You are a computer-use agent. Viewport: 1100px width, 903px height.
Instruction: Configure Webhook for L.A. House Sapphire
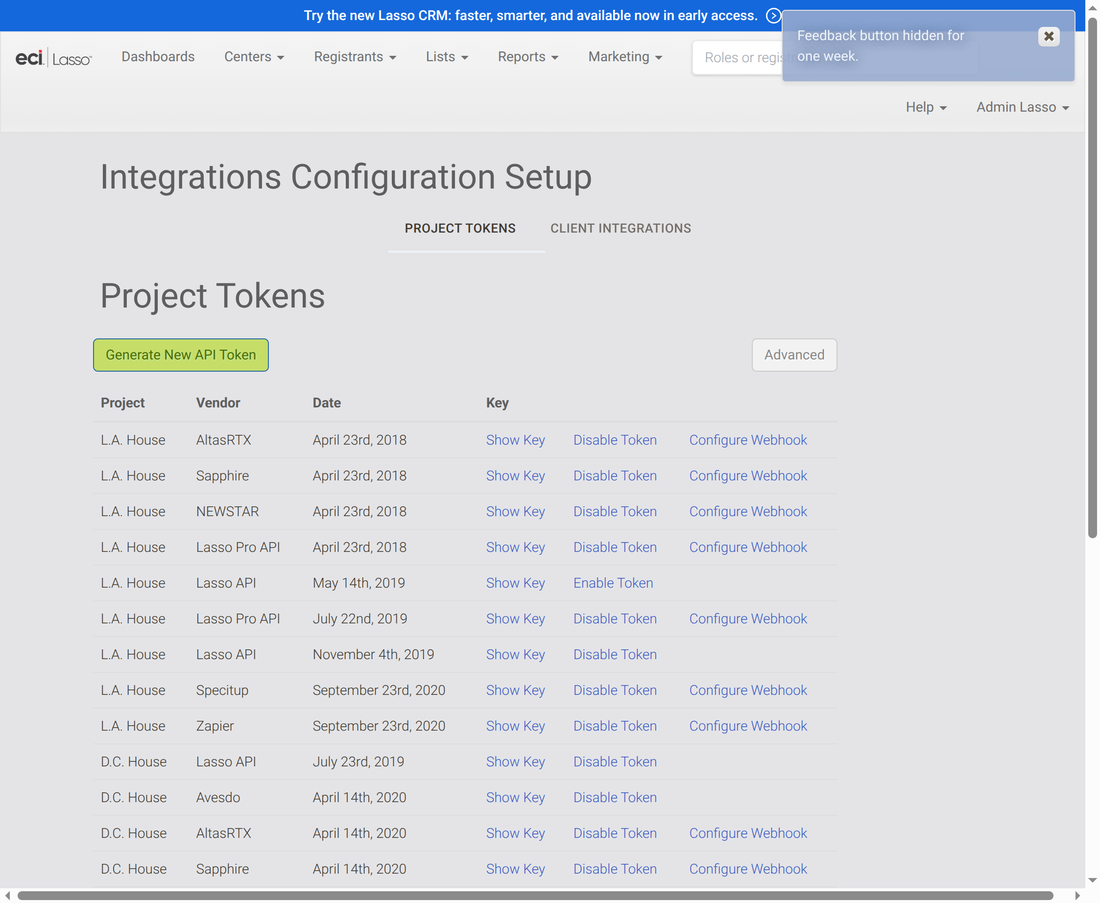pos(748,476)
